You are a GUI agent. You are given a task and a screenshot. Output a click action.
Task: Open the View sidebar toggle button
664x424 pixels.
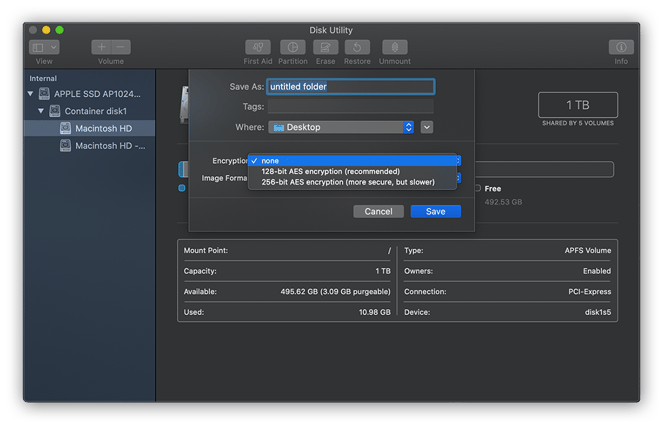pos(38,47)
